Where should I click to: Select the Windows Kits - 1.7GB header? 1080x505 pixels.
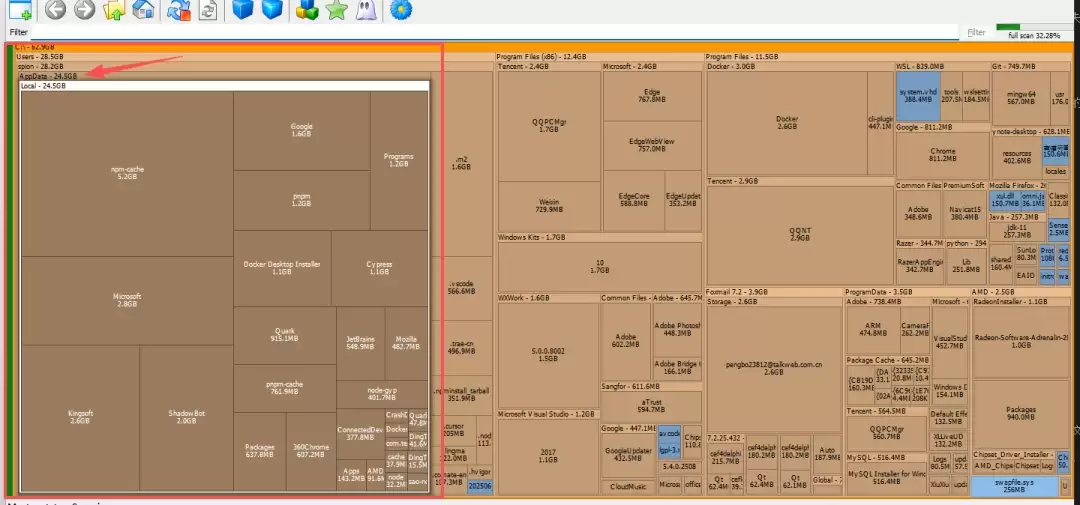(599, 237)
